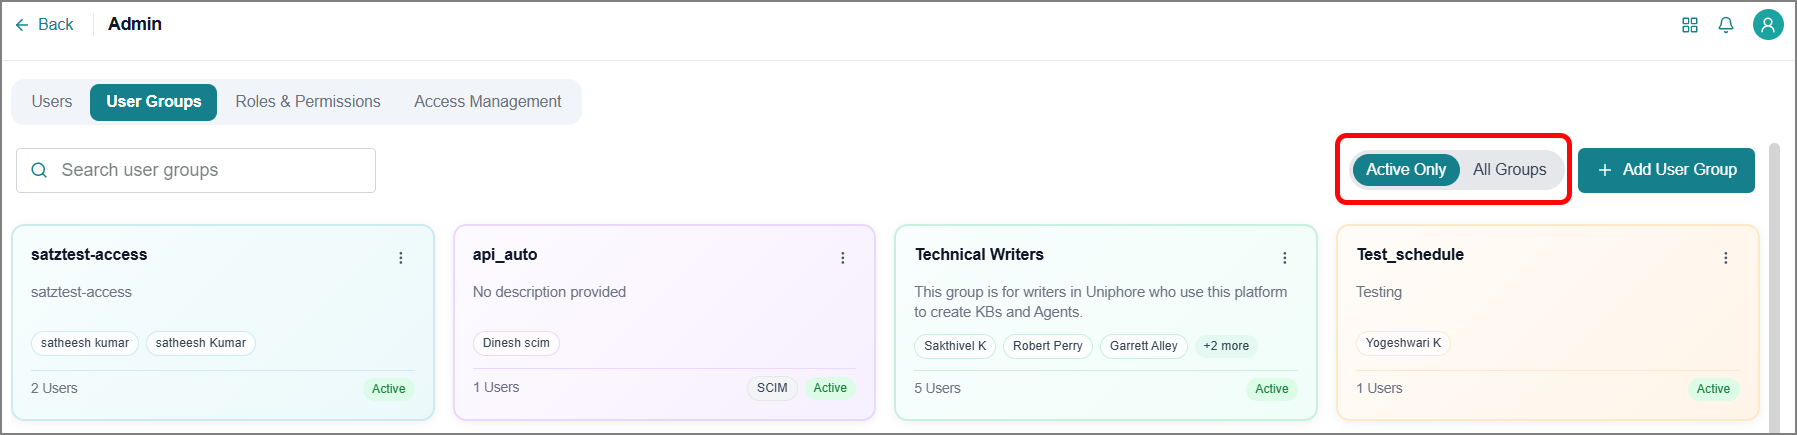Click Active status badge on api_auto
This screenshot has height=435, width=1797.
click(x=830, y=388)
